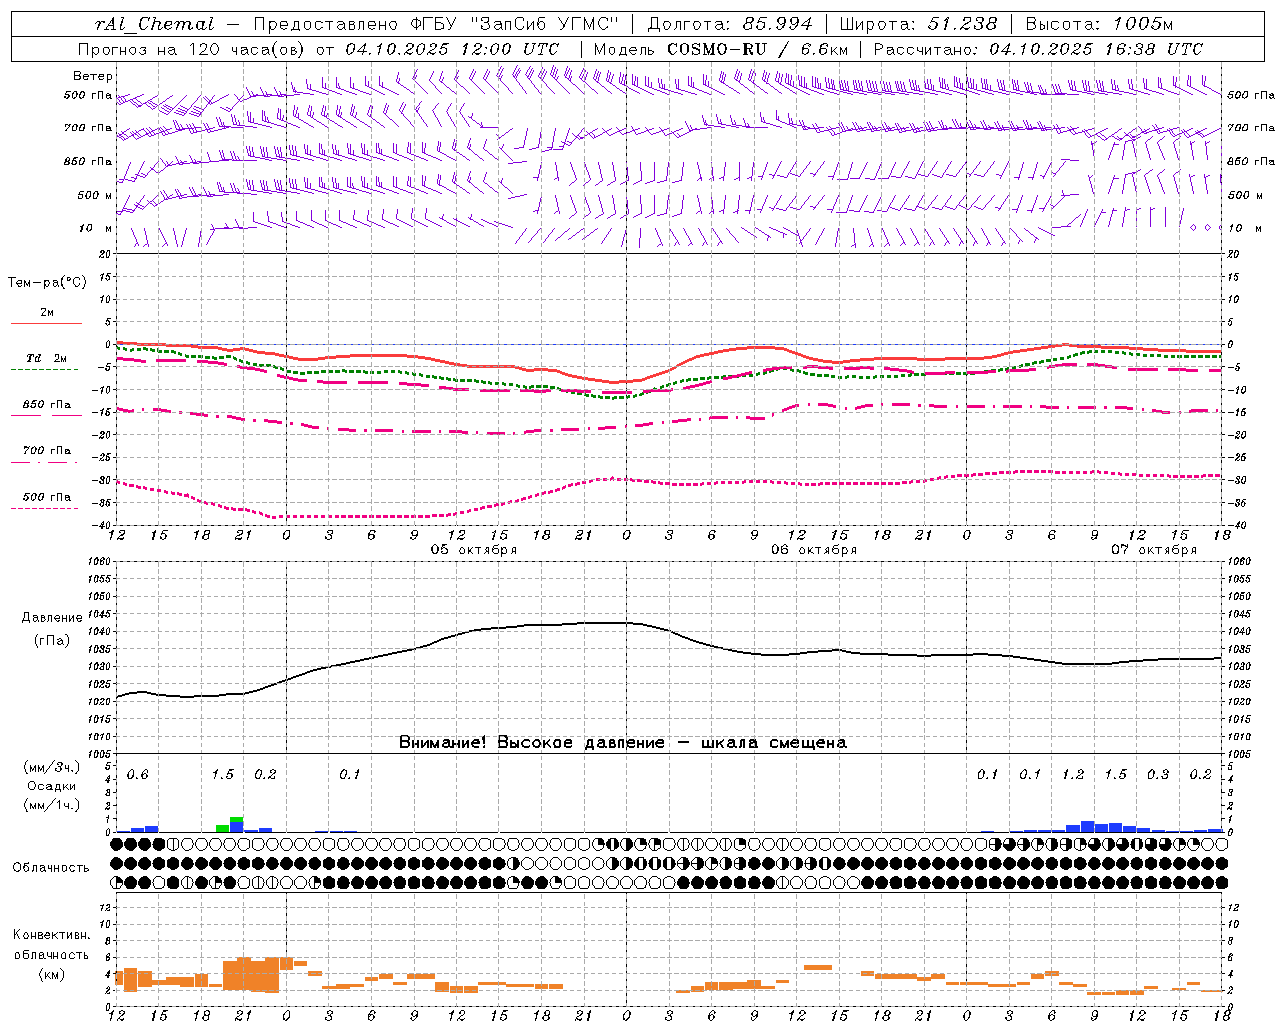Select the 'Модель COSMO-RU / 6.6км' label
The image size is (1280, 1024).
[721, 49]
